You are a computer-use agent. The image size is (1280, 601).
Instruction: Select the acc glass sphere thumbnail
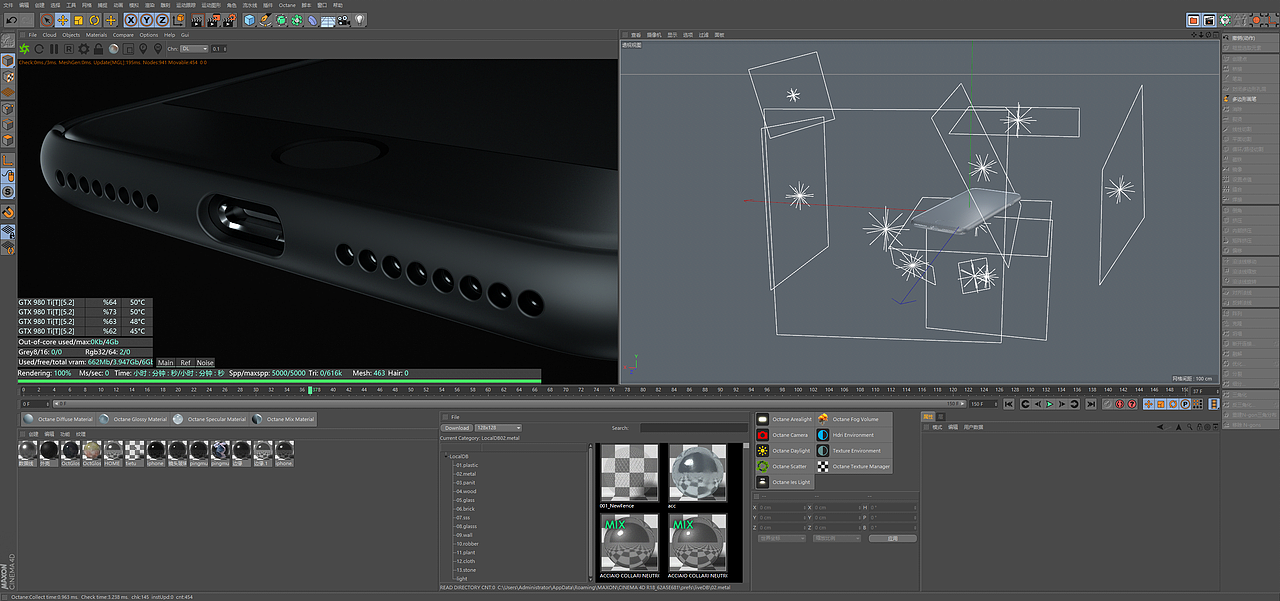click(x=696, y=473)
